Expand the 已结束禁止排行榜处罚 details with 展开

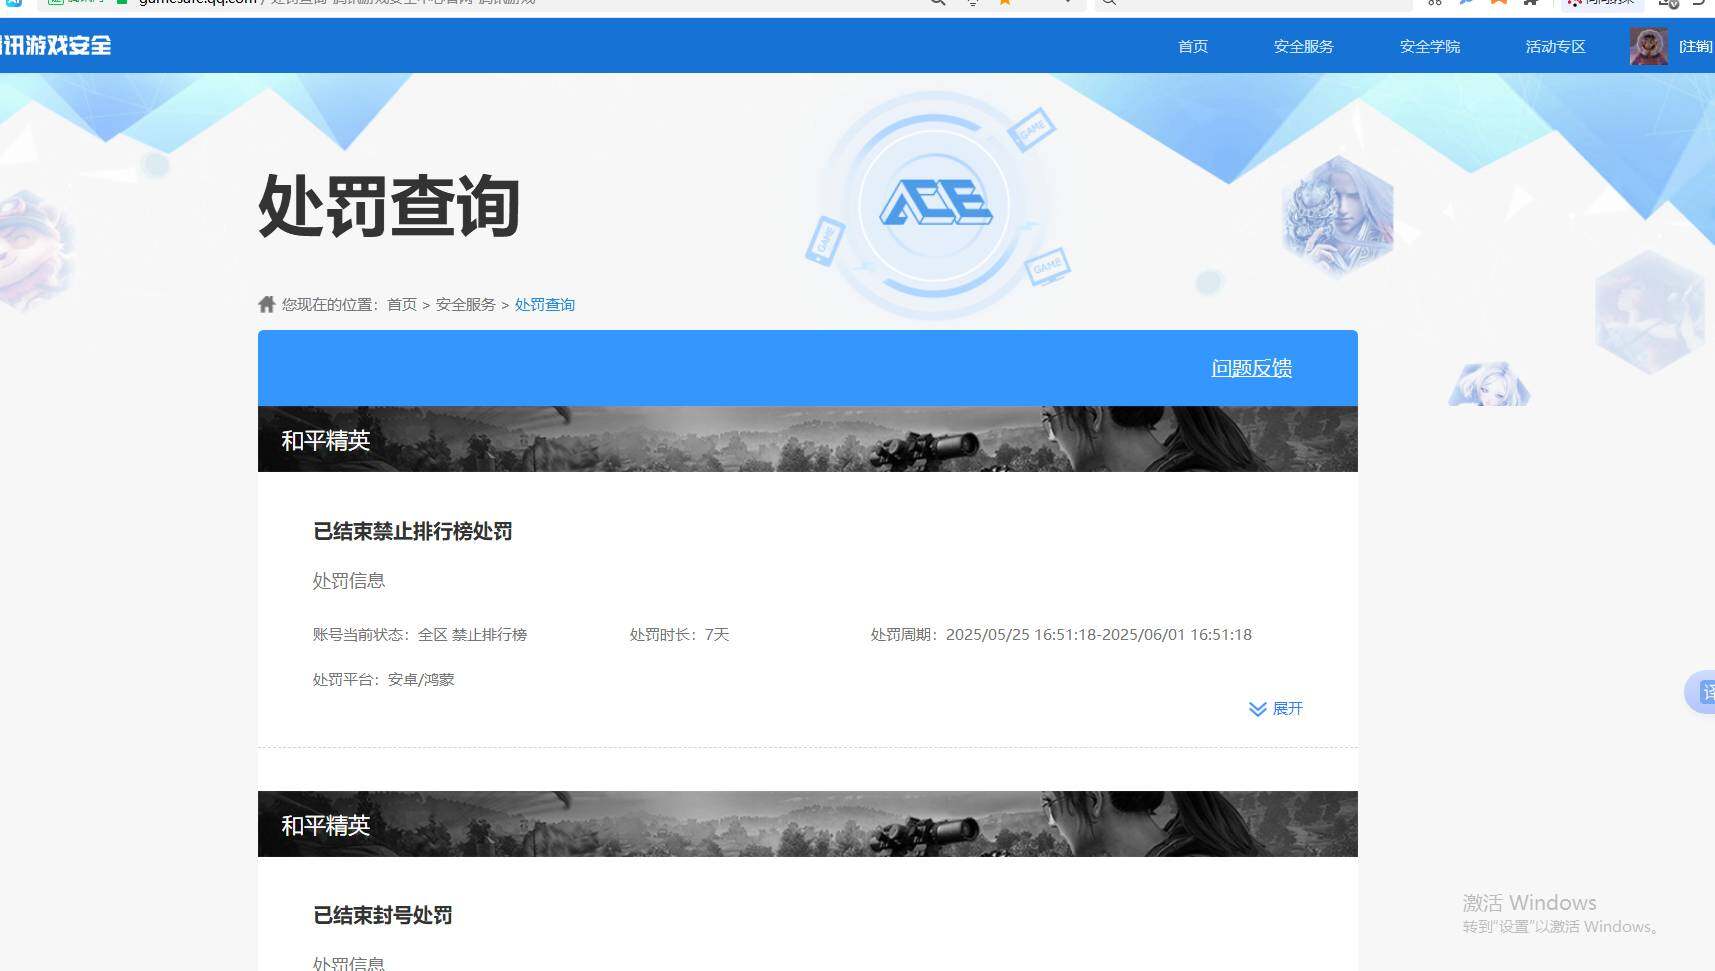pos(1276,709)
